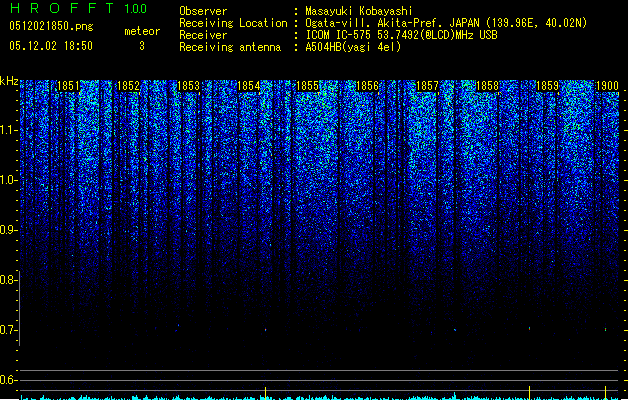Screen dimensions: 629x400
Task: Click the yellow meteor spike beside the 1854 label
Action: 265,393
